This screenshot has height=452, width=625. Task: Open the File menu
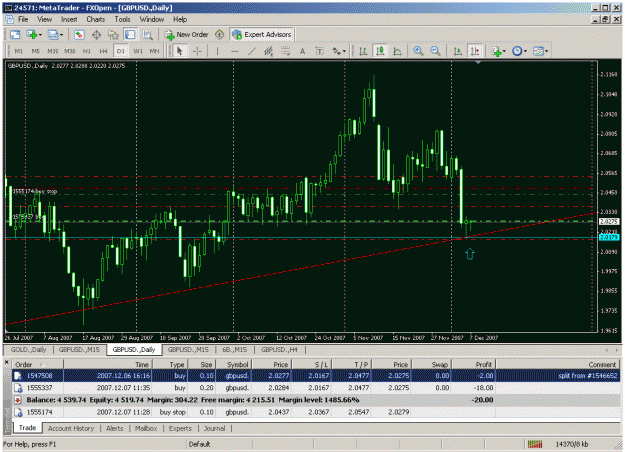click(x=23, y=19)
